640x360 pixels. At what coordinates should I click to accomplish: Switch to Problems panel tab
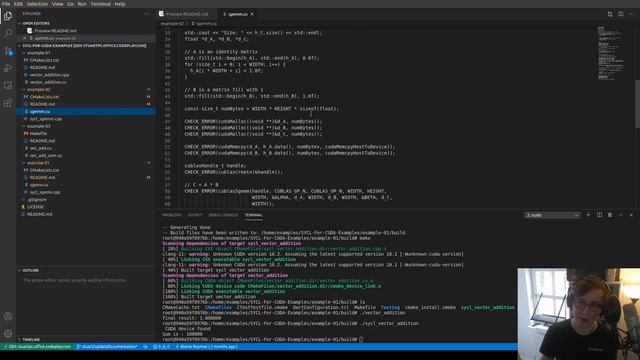pos(171,215)
